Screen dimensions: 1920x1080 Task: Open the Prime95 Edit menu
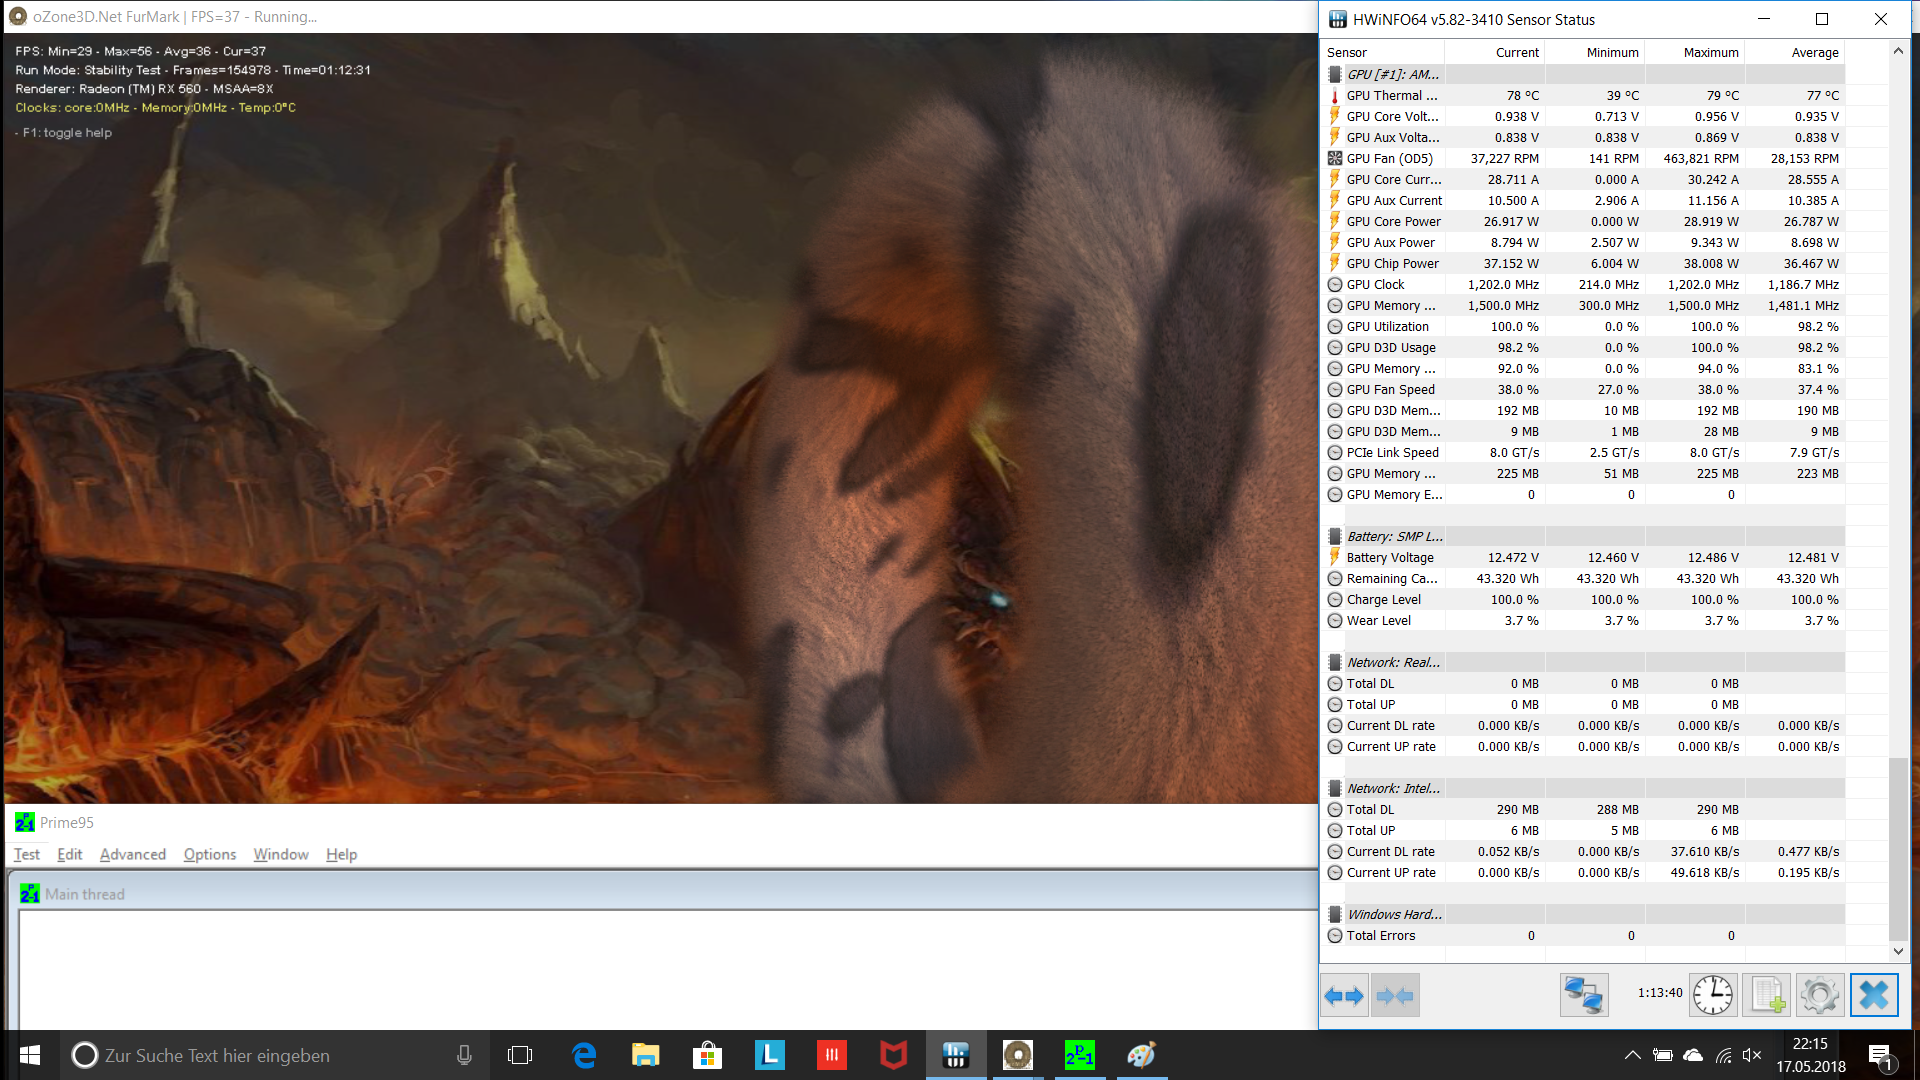click(70, 854)
